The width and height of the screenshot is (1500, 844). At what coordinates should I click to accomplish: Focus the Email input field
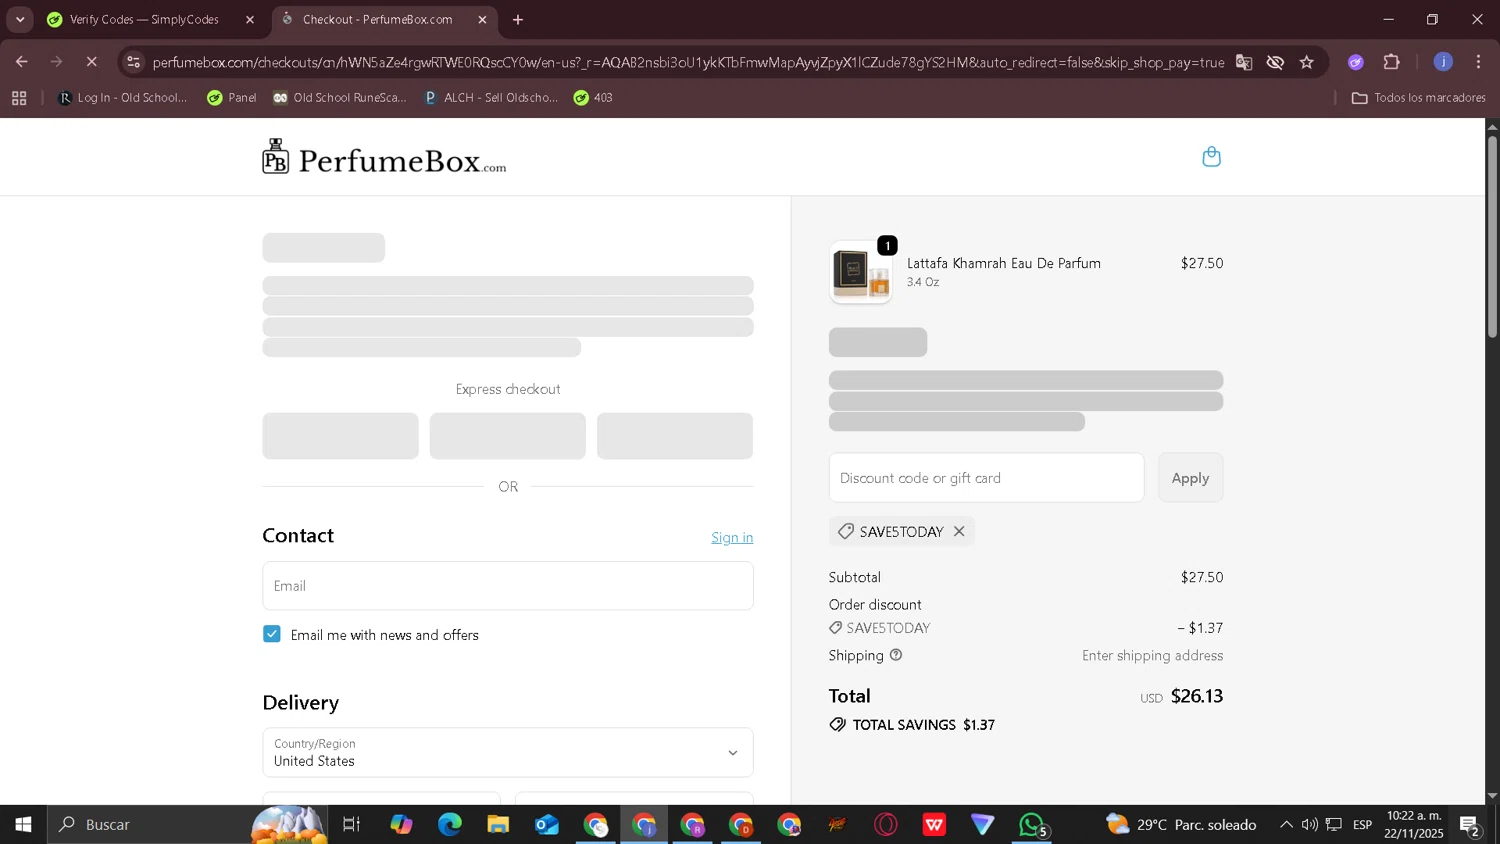[x=508, y=586]
